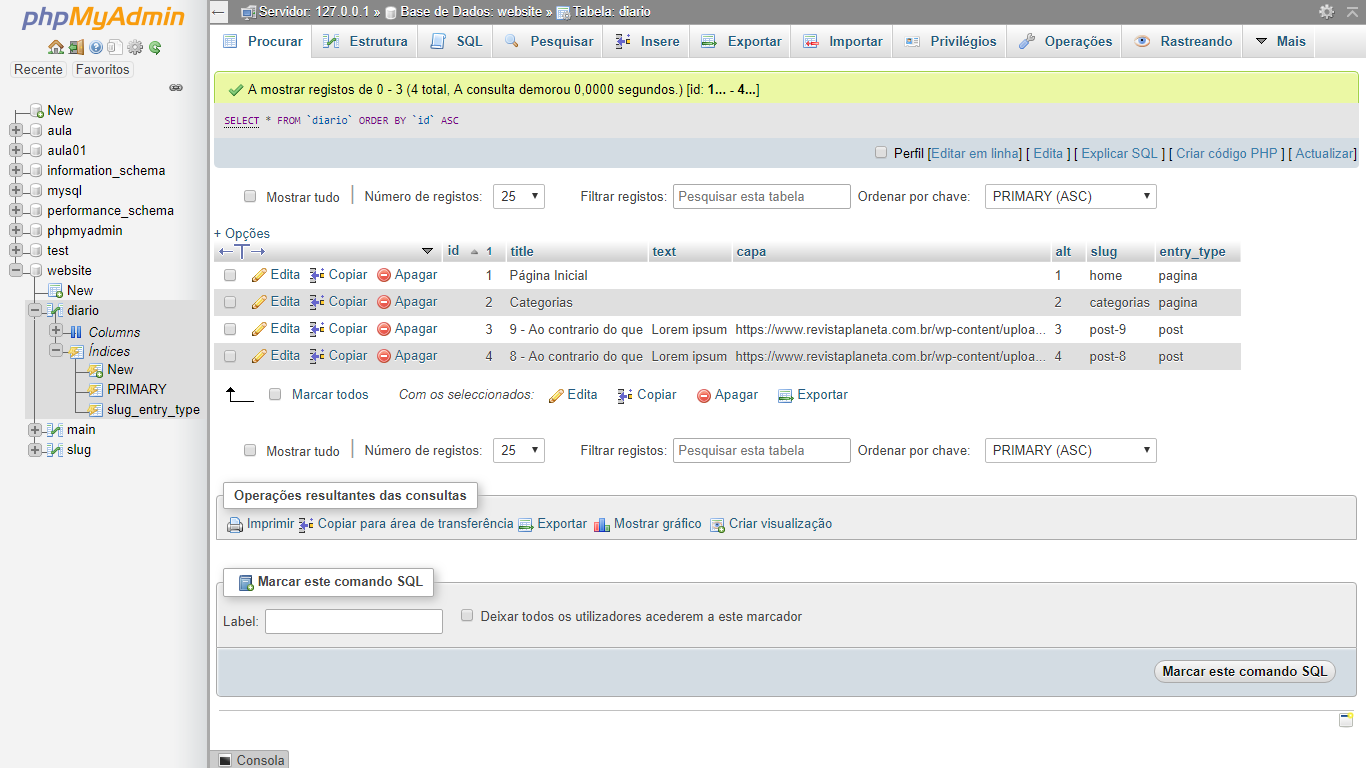Screen dimensions: 1366x768
Task: Toggle the Perfil checkbox
Action: pos(881,153)
